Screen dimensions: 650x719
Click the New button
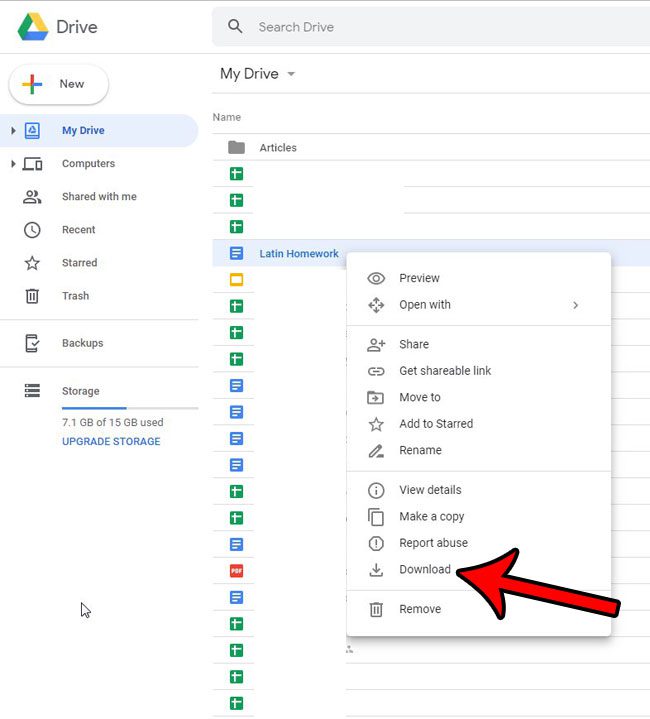click(59, 85)
